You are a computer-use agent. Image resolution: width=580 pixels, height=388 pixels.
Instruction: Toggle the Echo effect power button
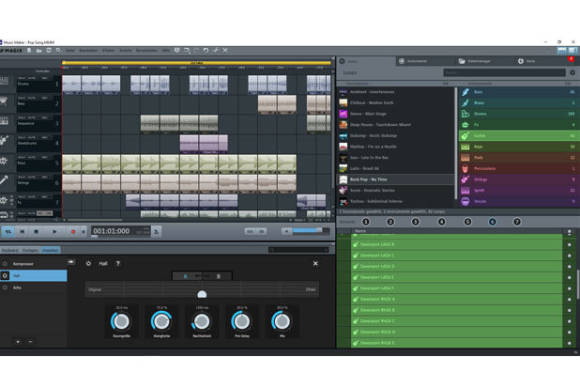coord(5,287)
